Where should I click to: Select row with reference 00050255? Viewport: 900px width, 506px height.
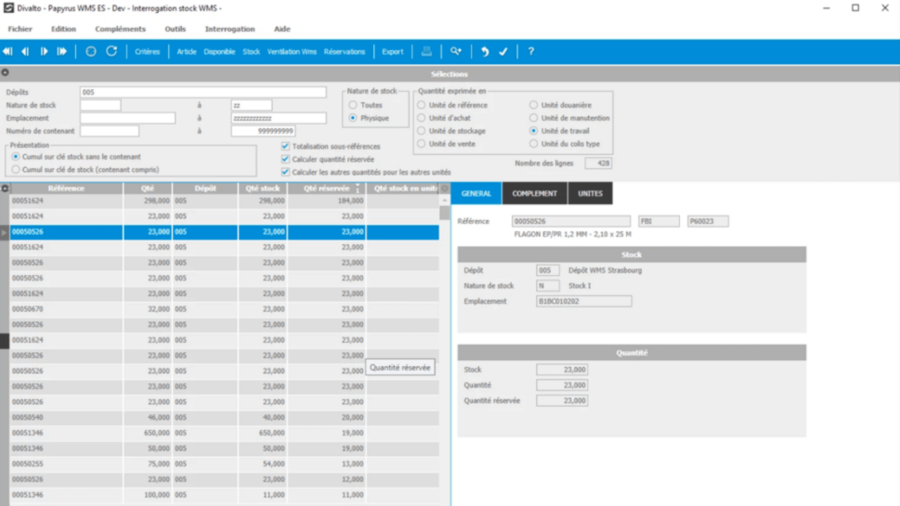[x=224, y=464]
